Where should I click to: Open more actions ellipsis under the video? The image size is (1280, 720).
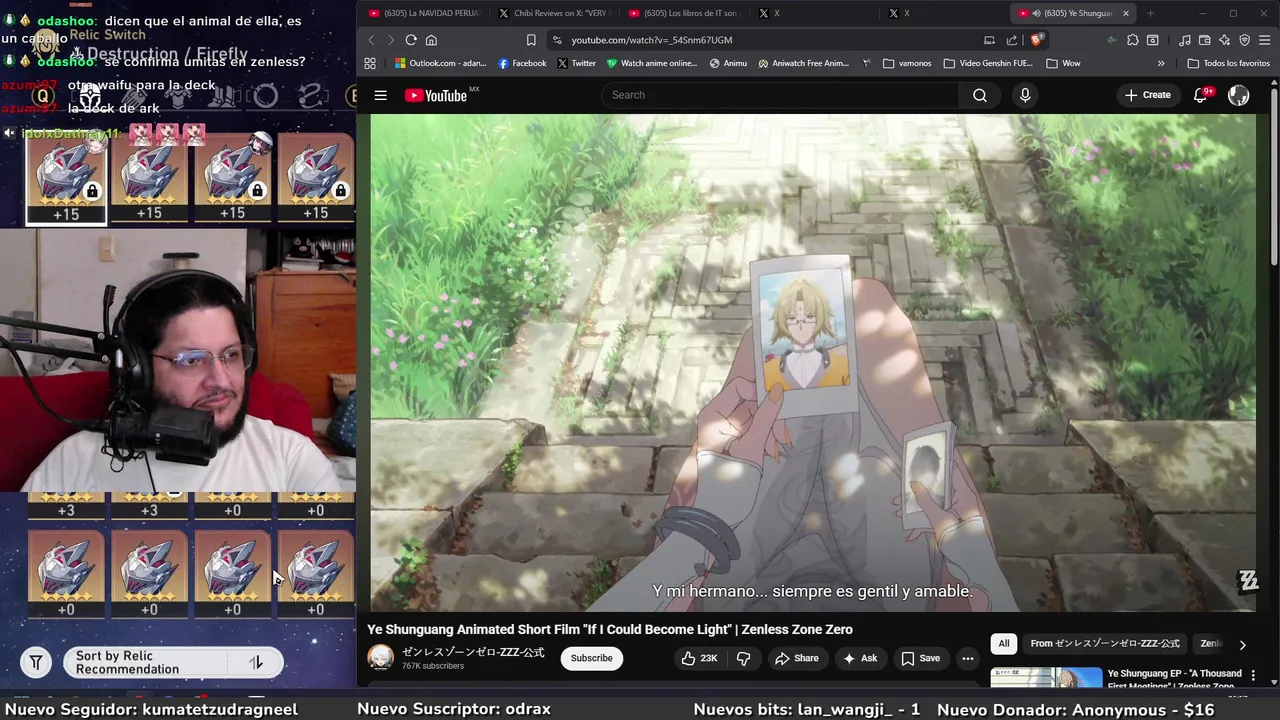tap(967, 658)
